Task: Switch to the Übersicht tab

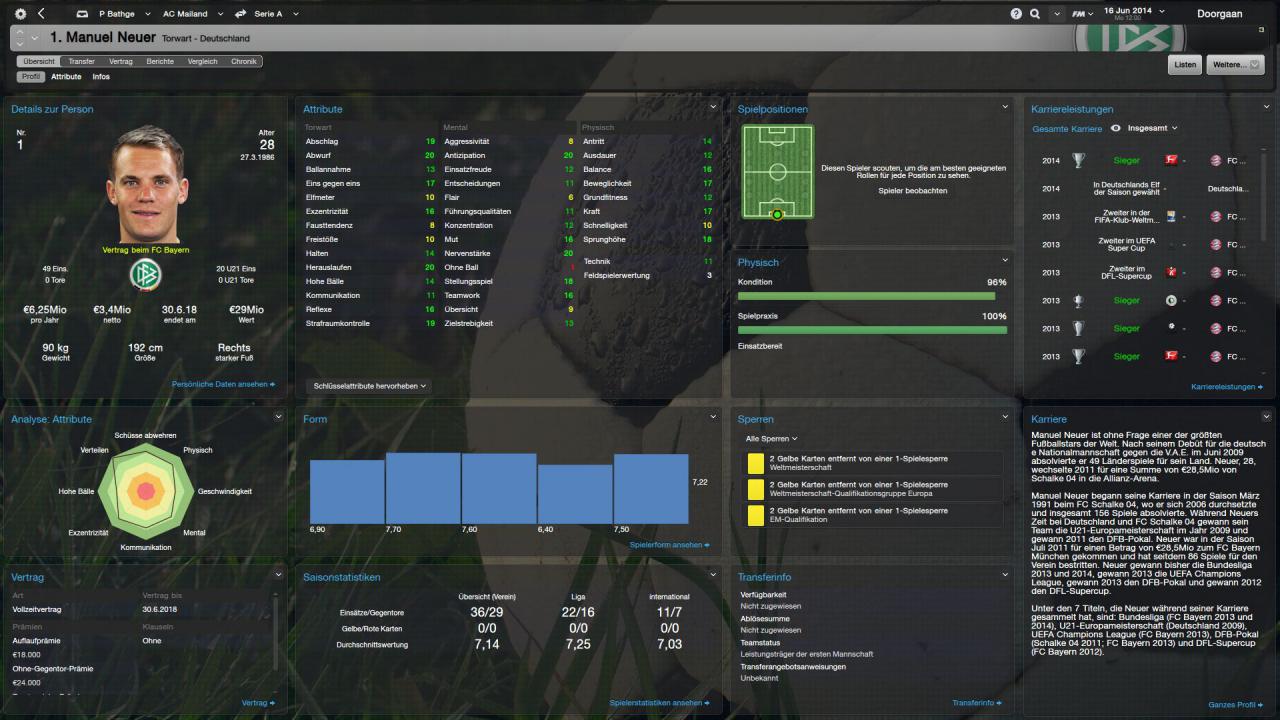Action: 39,61
